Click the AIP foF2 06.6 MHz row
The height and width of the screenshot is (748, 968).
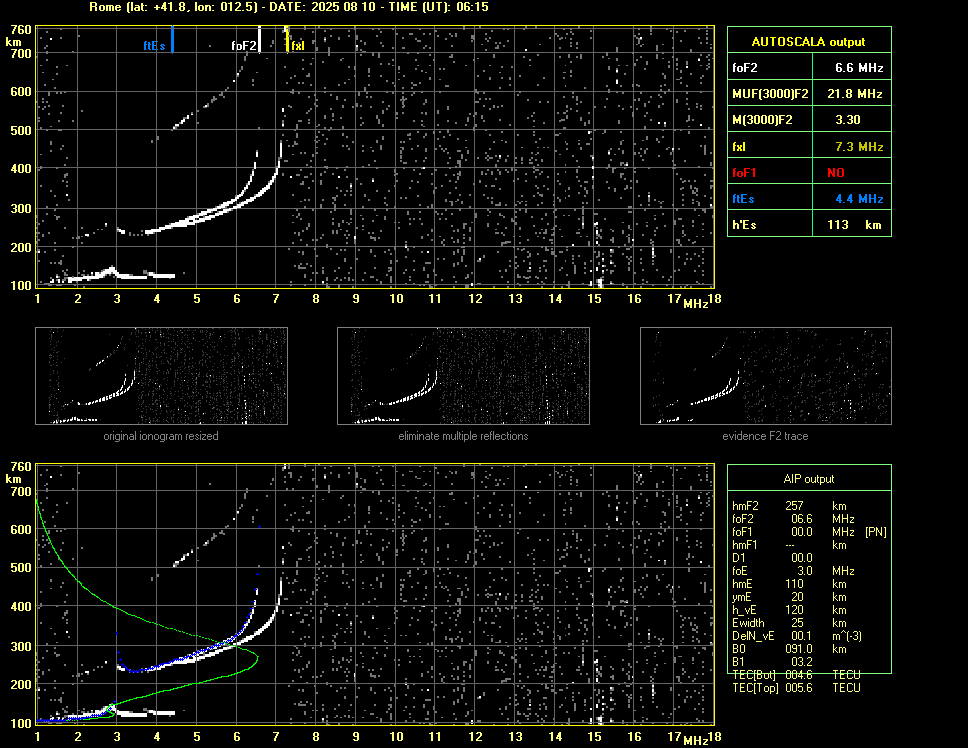coord(793,519)
